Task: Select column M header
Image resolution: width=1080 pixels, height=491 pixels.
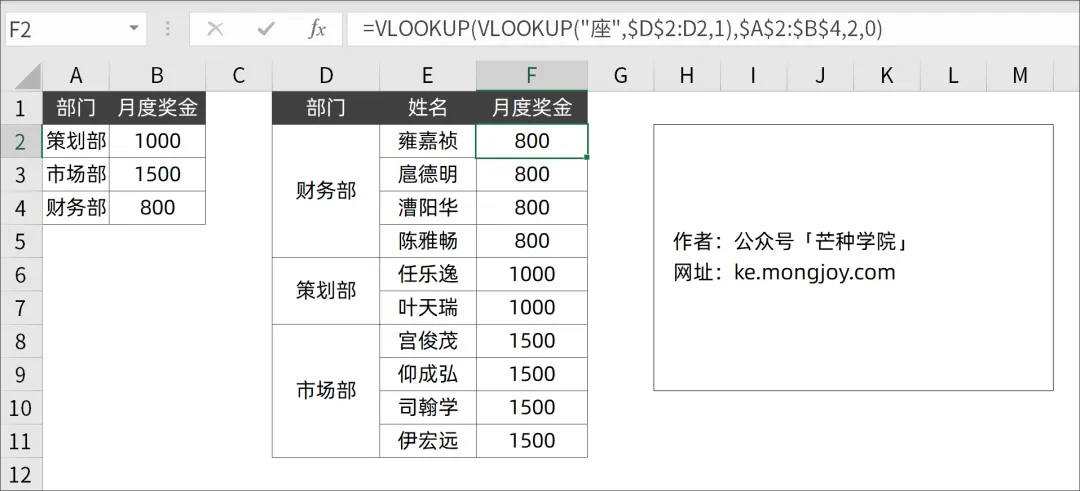Action: [1019, 76]
